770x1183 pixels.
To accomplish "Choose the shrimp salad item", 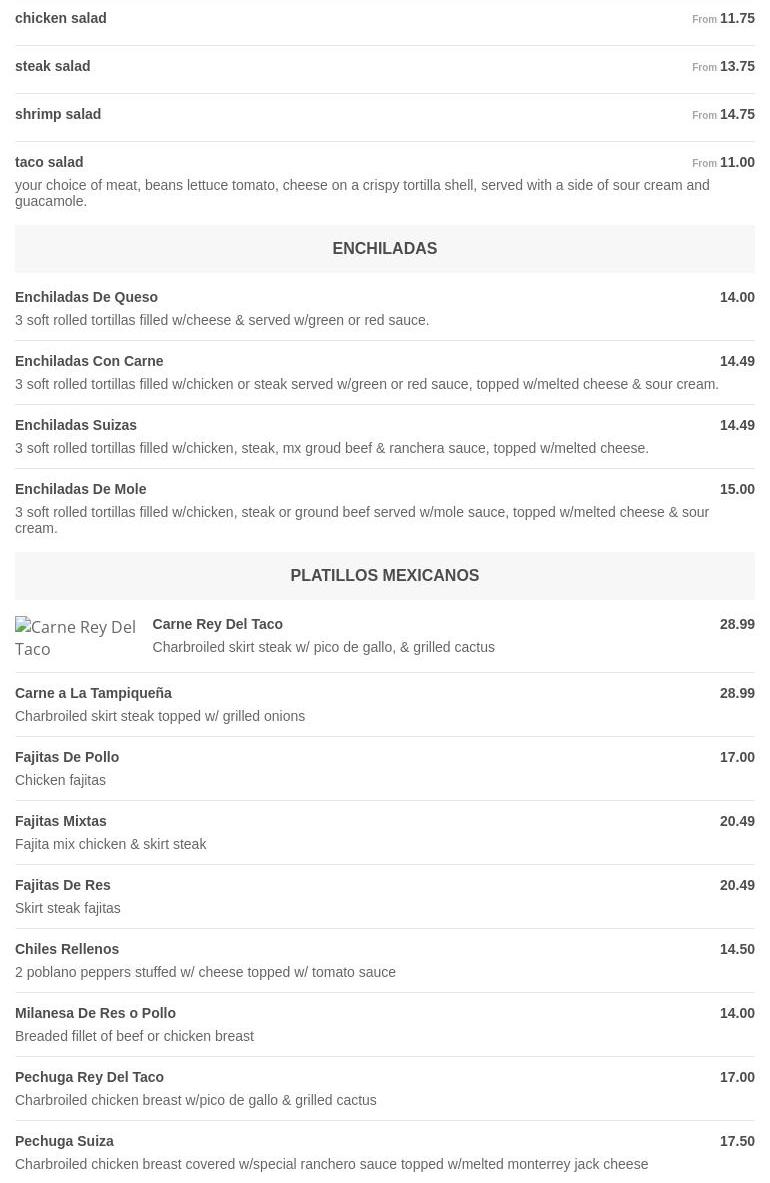I will (x=58, y=114).
